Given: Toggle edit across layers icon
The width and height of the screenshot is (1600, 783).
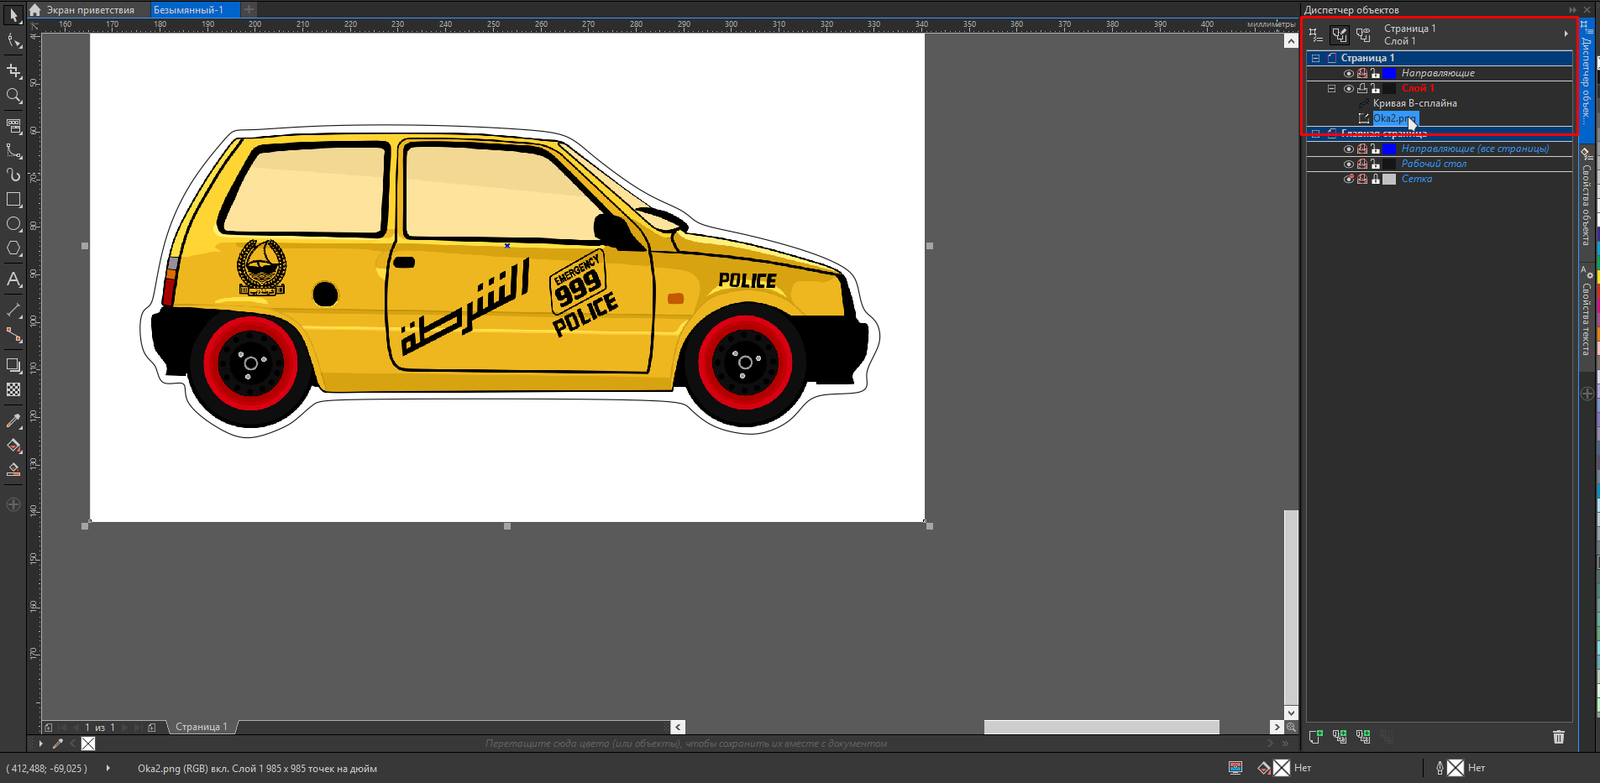Looking at the screenshot, I should (x=1340, y=35).
